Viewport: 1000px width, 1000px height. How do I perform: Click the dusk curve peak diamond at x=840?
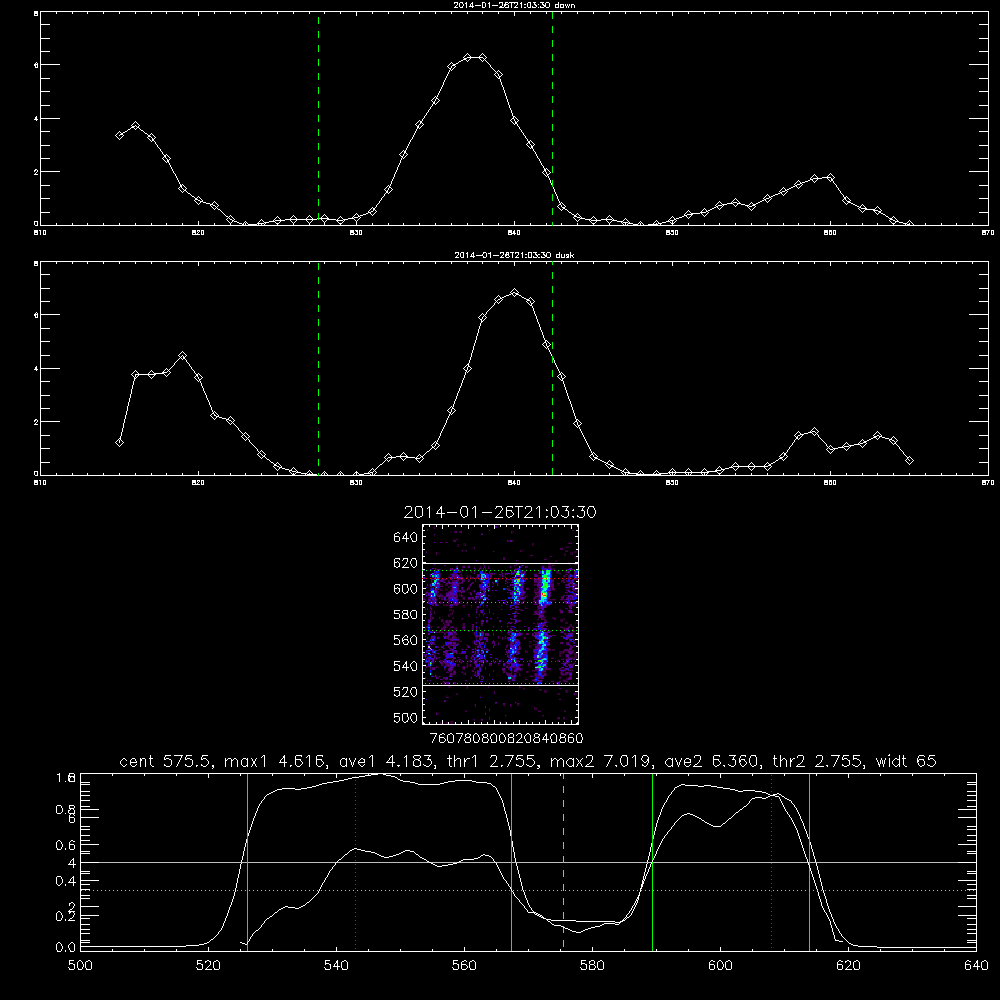coord(515,293)
